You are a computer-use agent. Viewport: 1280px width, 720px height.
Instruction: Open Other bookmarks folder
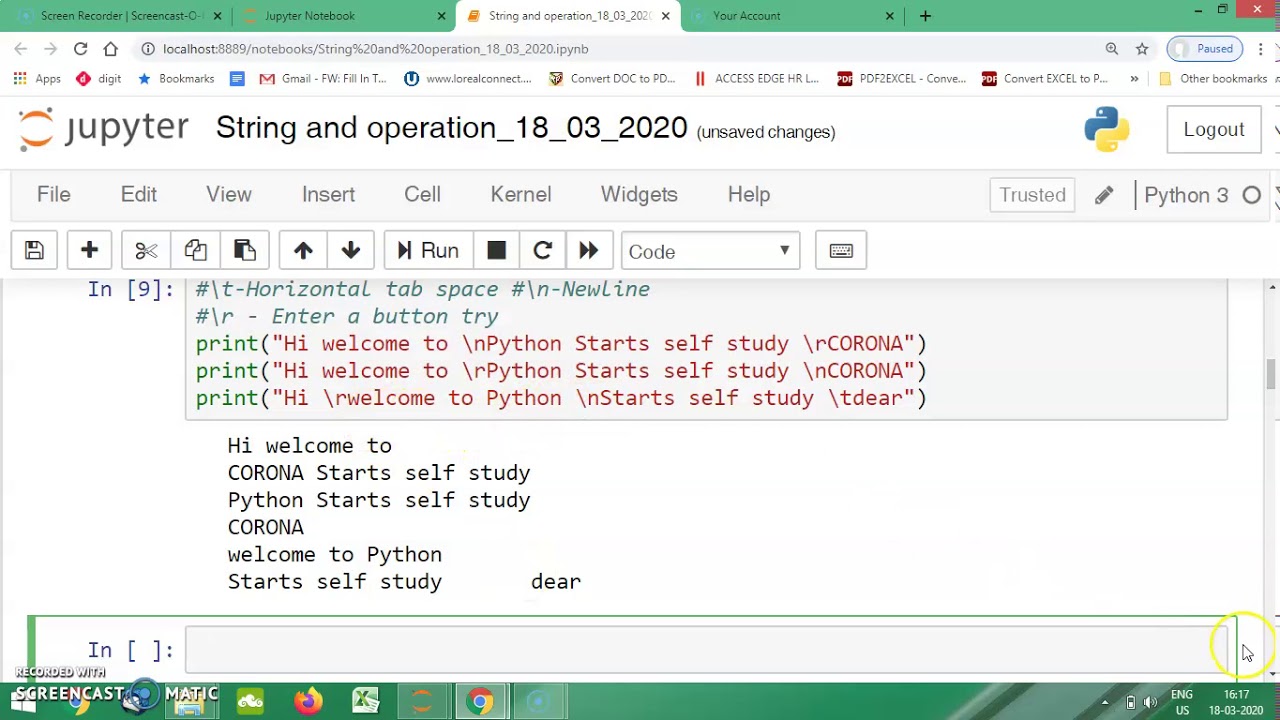[x=1213, y=78]
